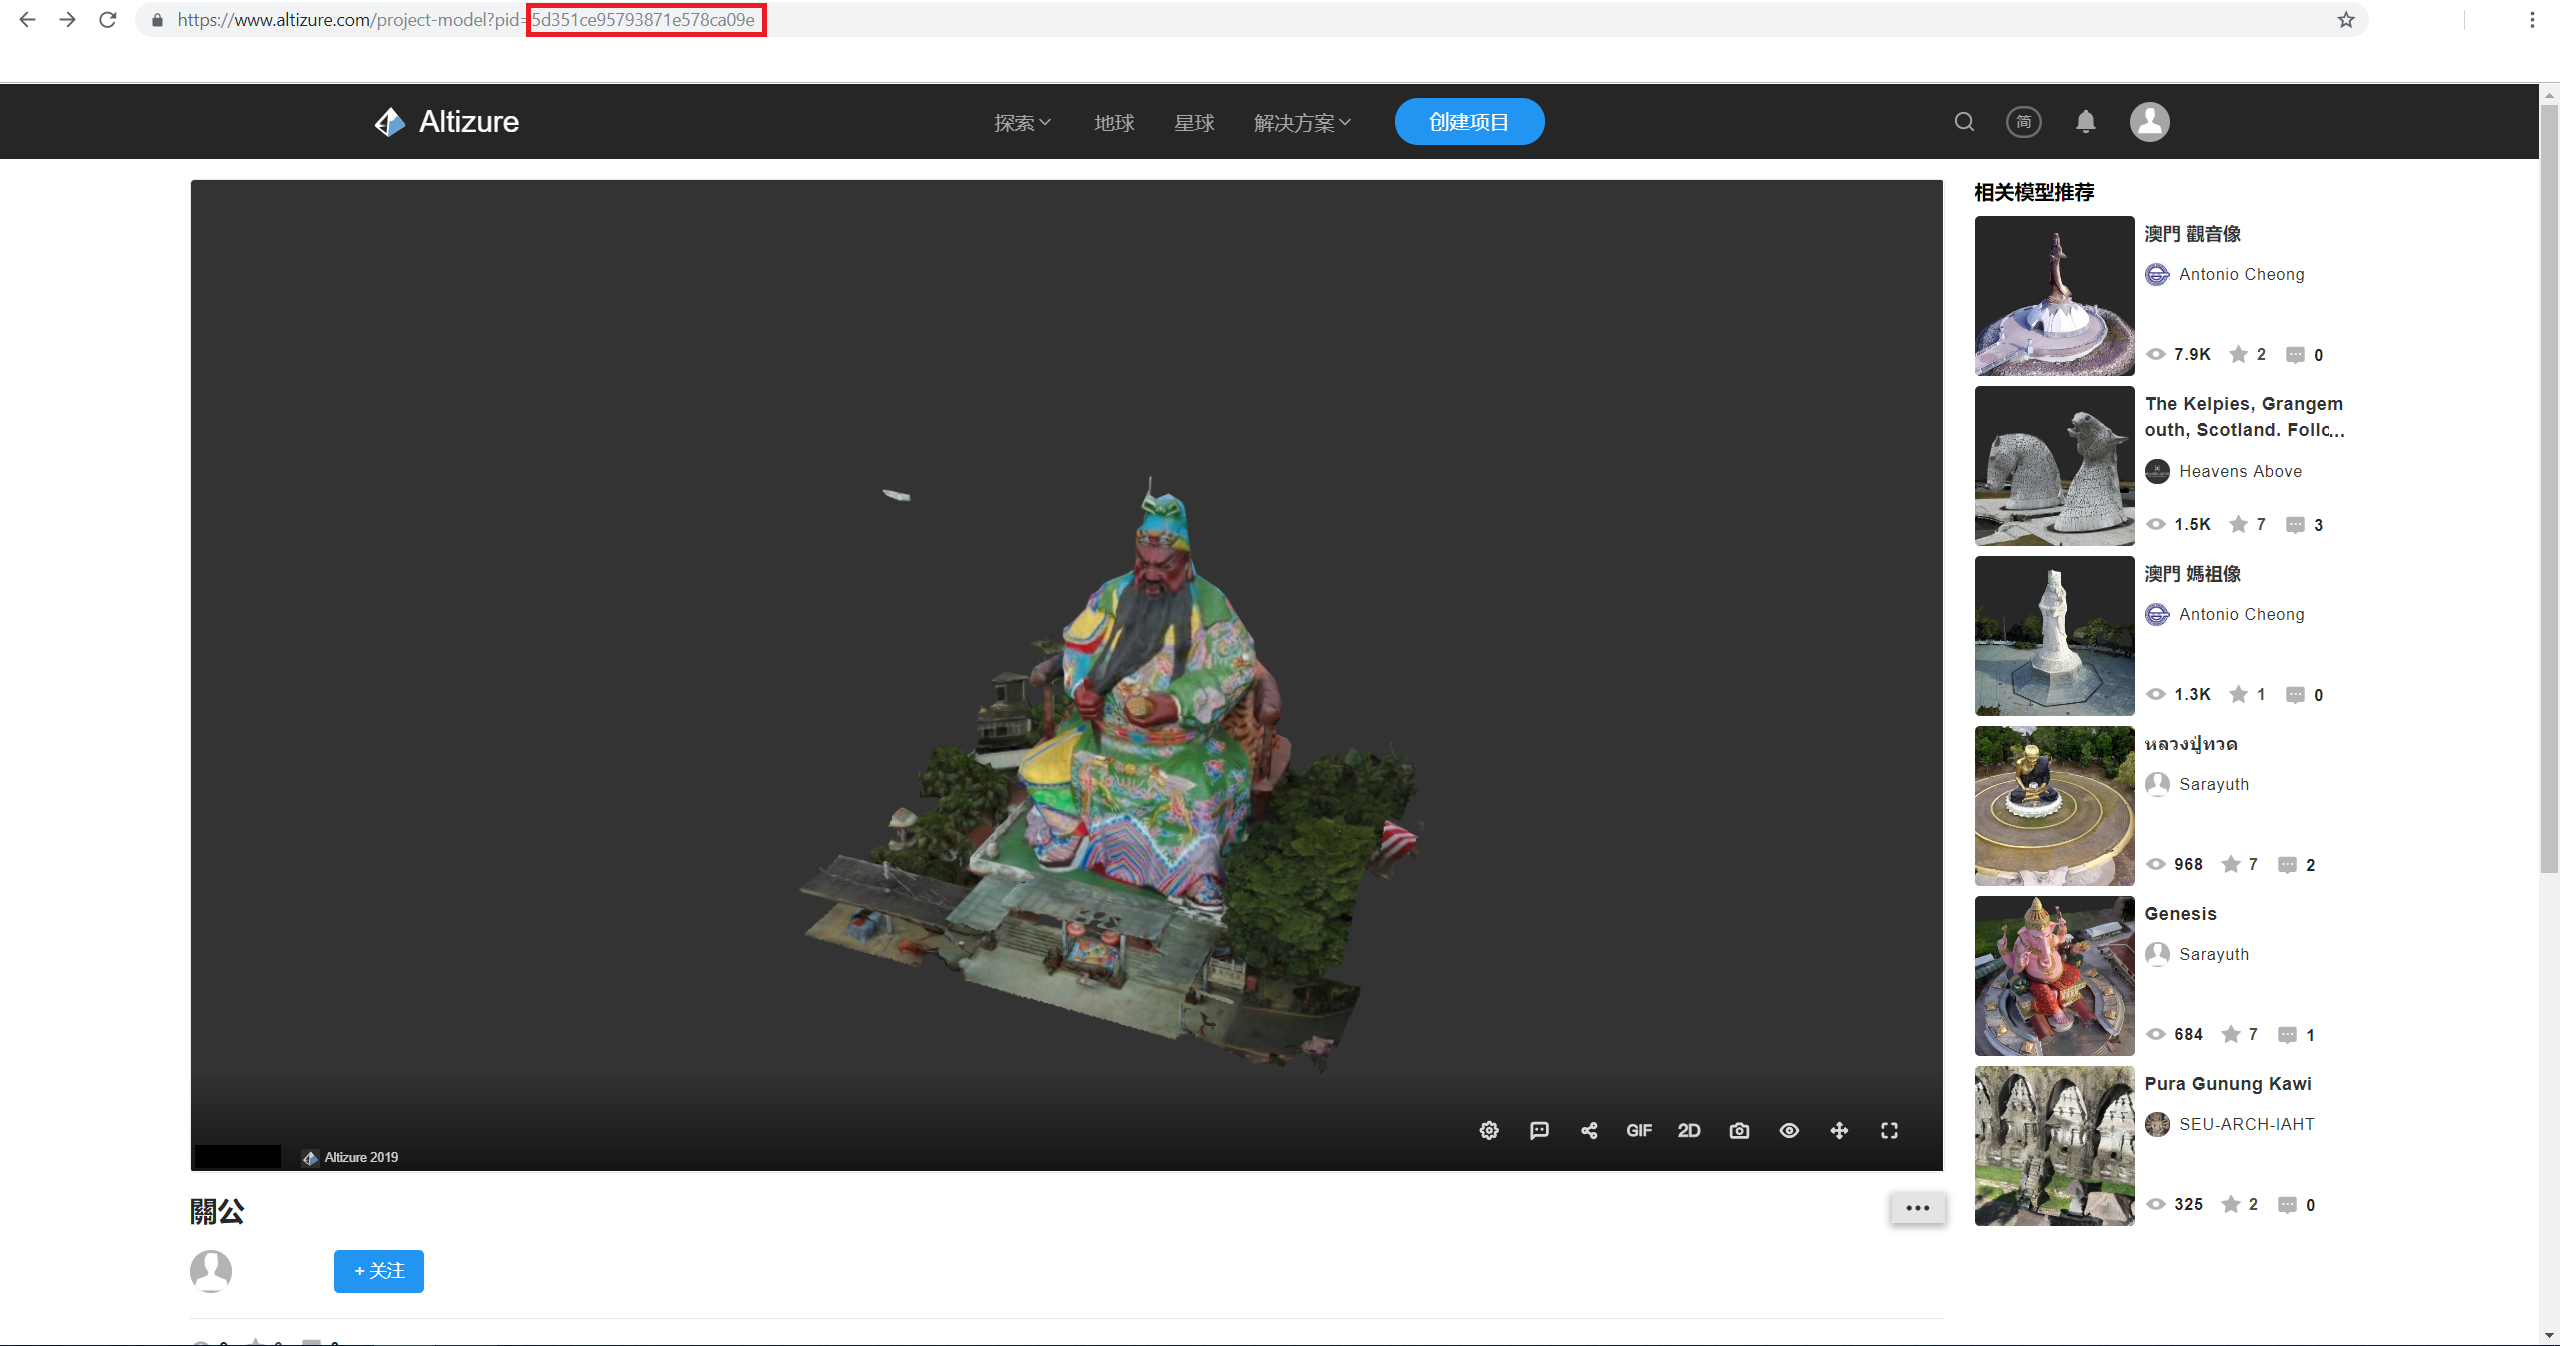Viewport: 2560px width, 1346px height.
Task: Click the 澳門 媽祖像 title link
Action: (2192, 574)
